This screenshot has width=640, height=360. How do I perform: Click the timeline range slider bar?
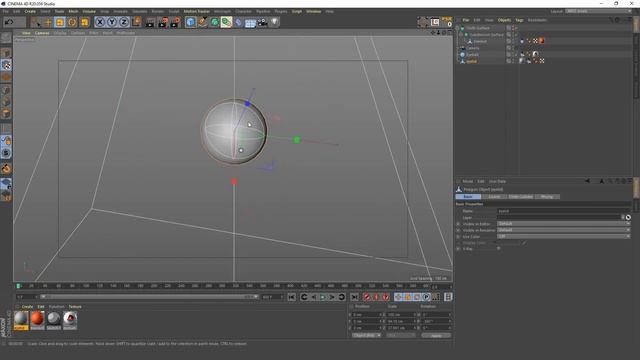coord(149,297)
